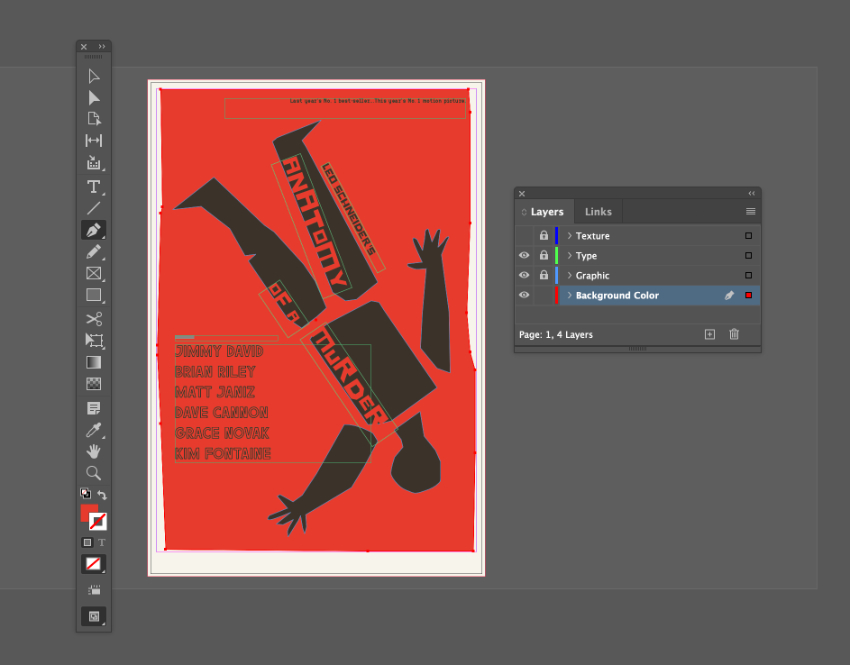
Task: Select the Eyedropper tool
Action: click(93, 430)
